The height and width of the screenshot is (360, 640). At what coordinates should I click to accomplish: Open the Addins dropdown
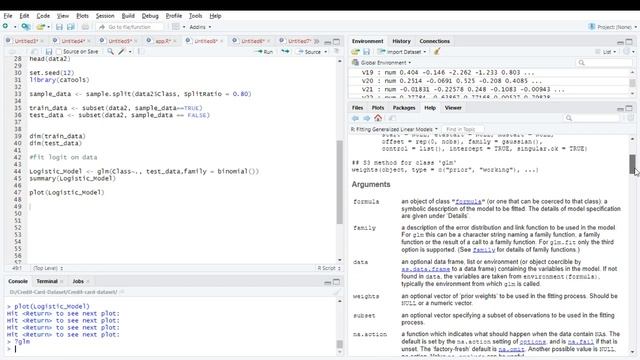pyautogui.click(x=200, y=27)
